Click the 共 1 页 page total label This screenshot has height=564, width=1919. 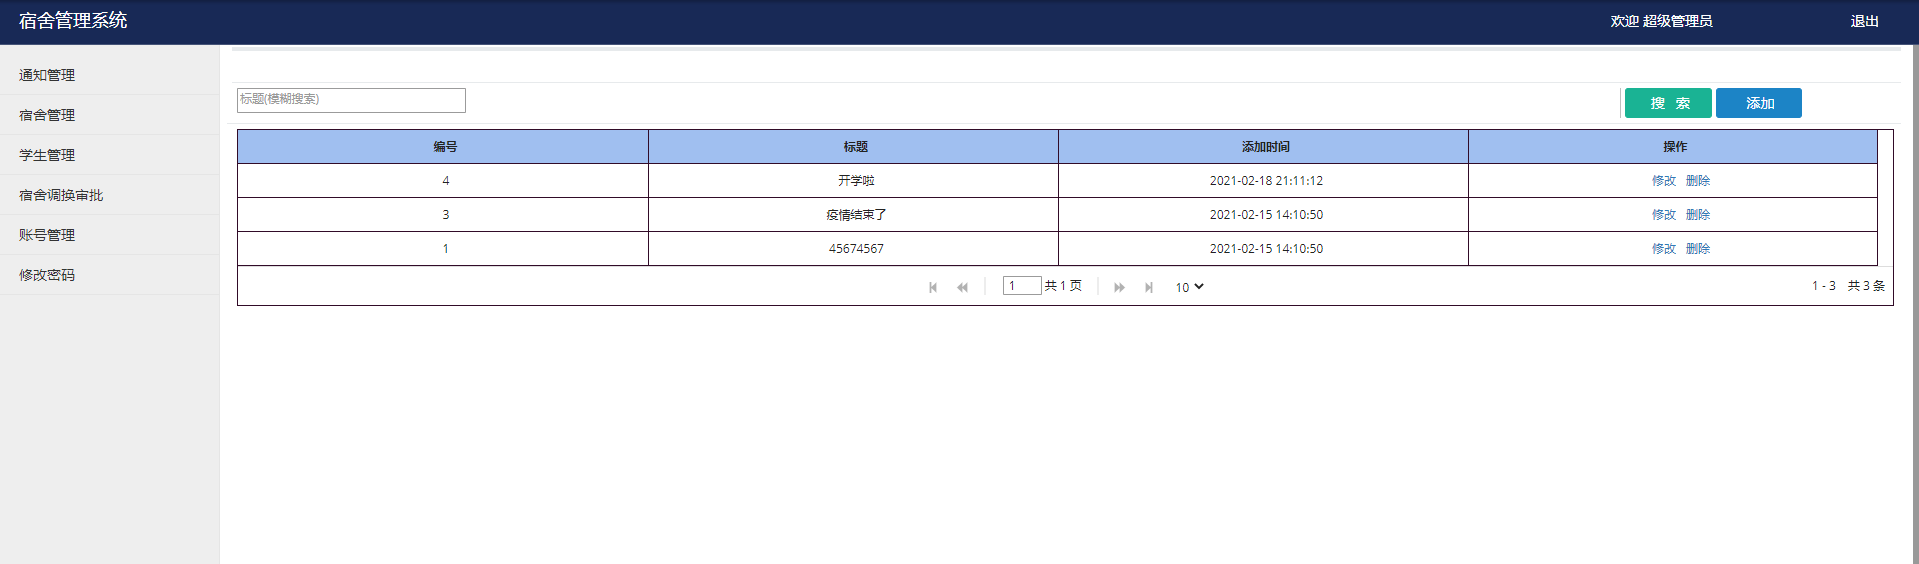pyautogui.click(x=1063, y=286)
